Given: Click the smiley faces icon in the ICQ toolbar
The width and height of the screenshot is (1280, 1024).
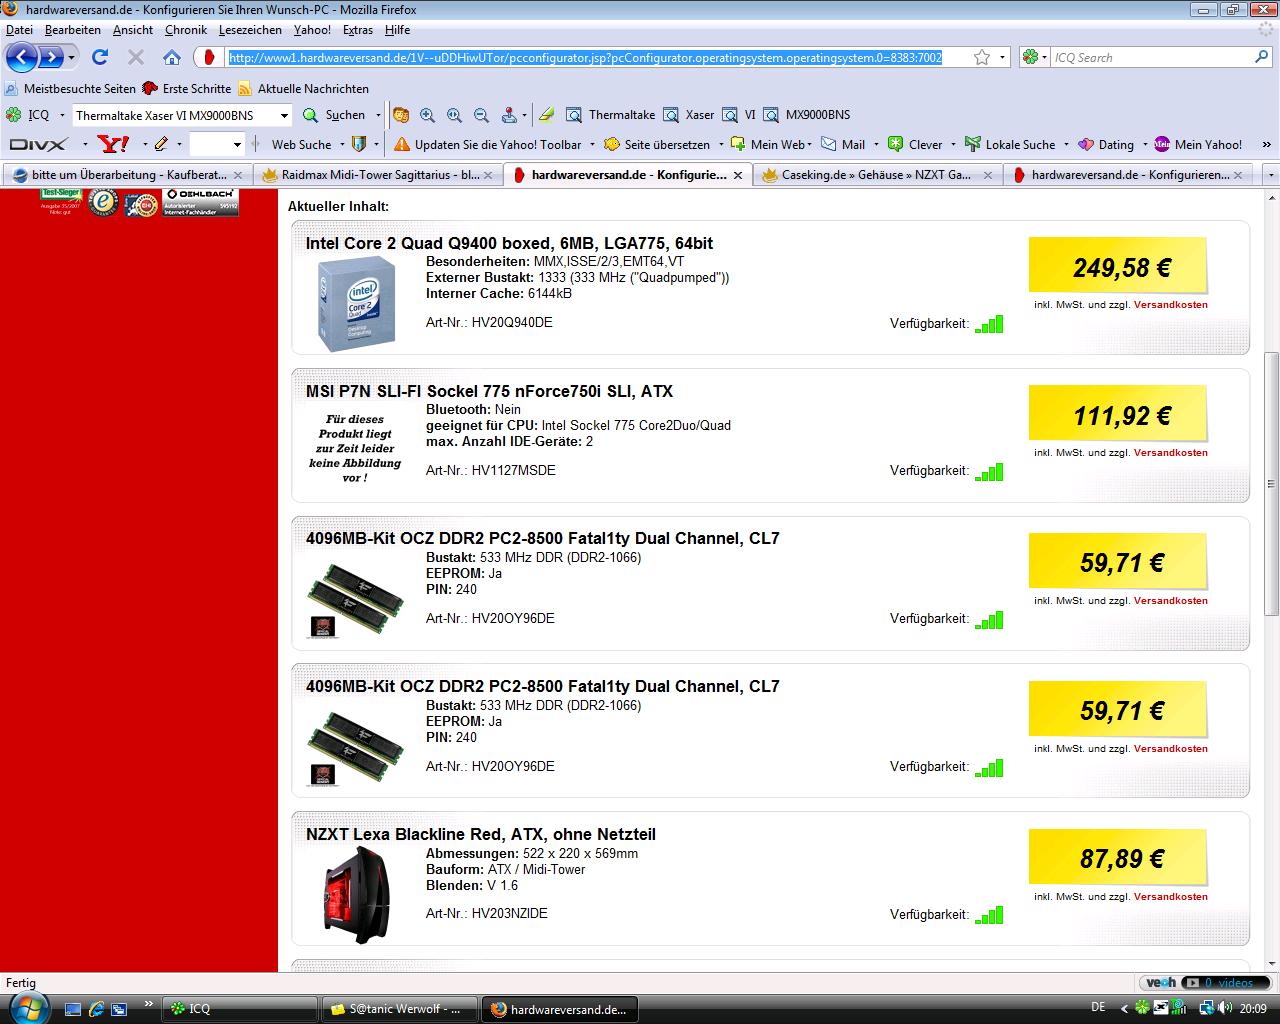Looking at the screenshot, I should [401, 115].
